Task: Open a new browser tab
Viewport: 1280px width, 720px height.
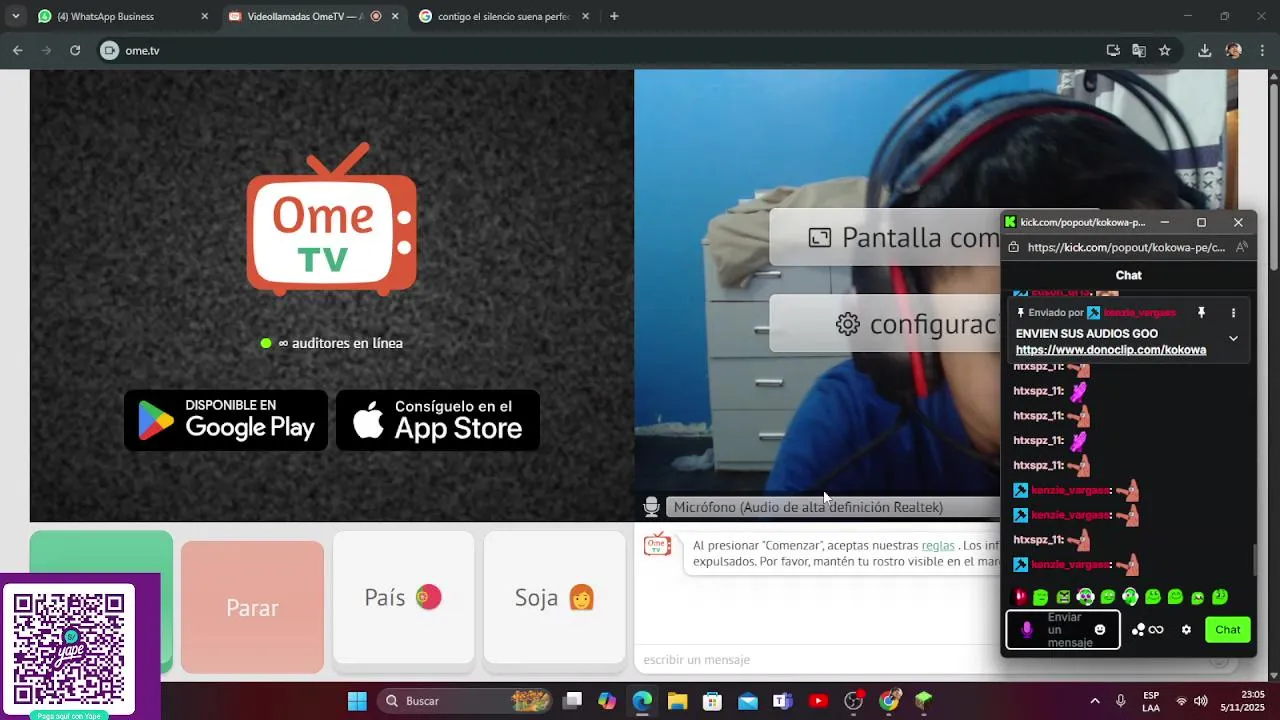Action: 614,16
